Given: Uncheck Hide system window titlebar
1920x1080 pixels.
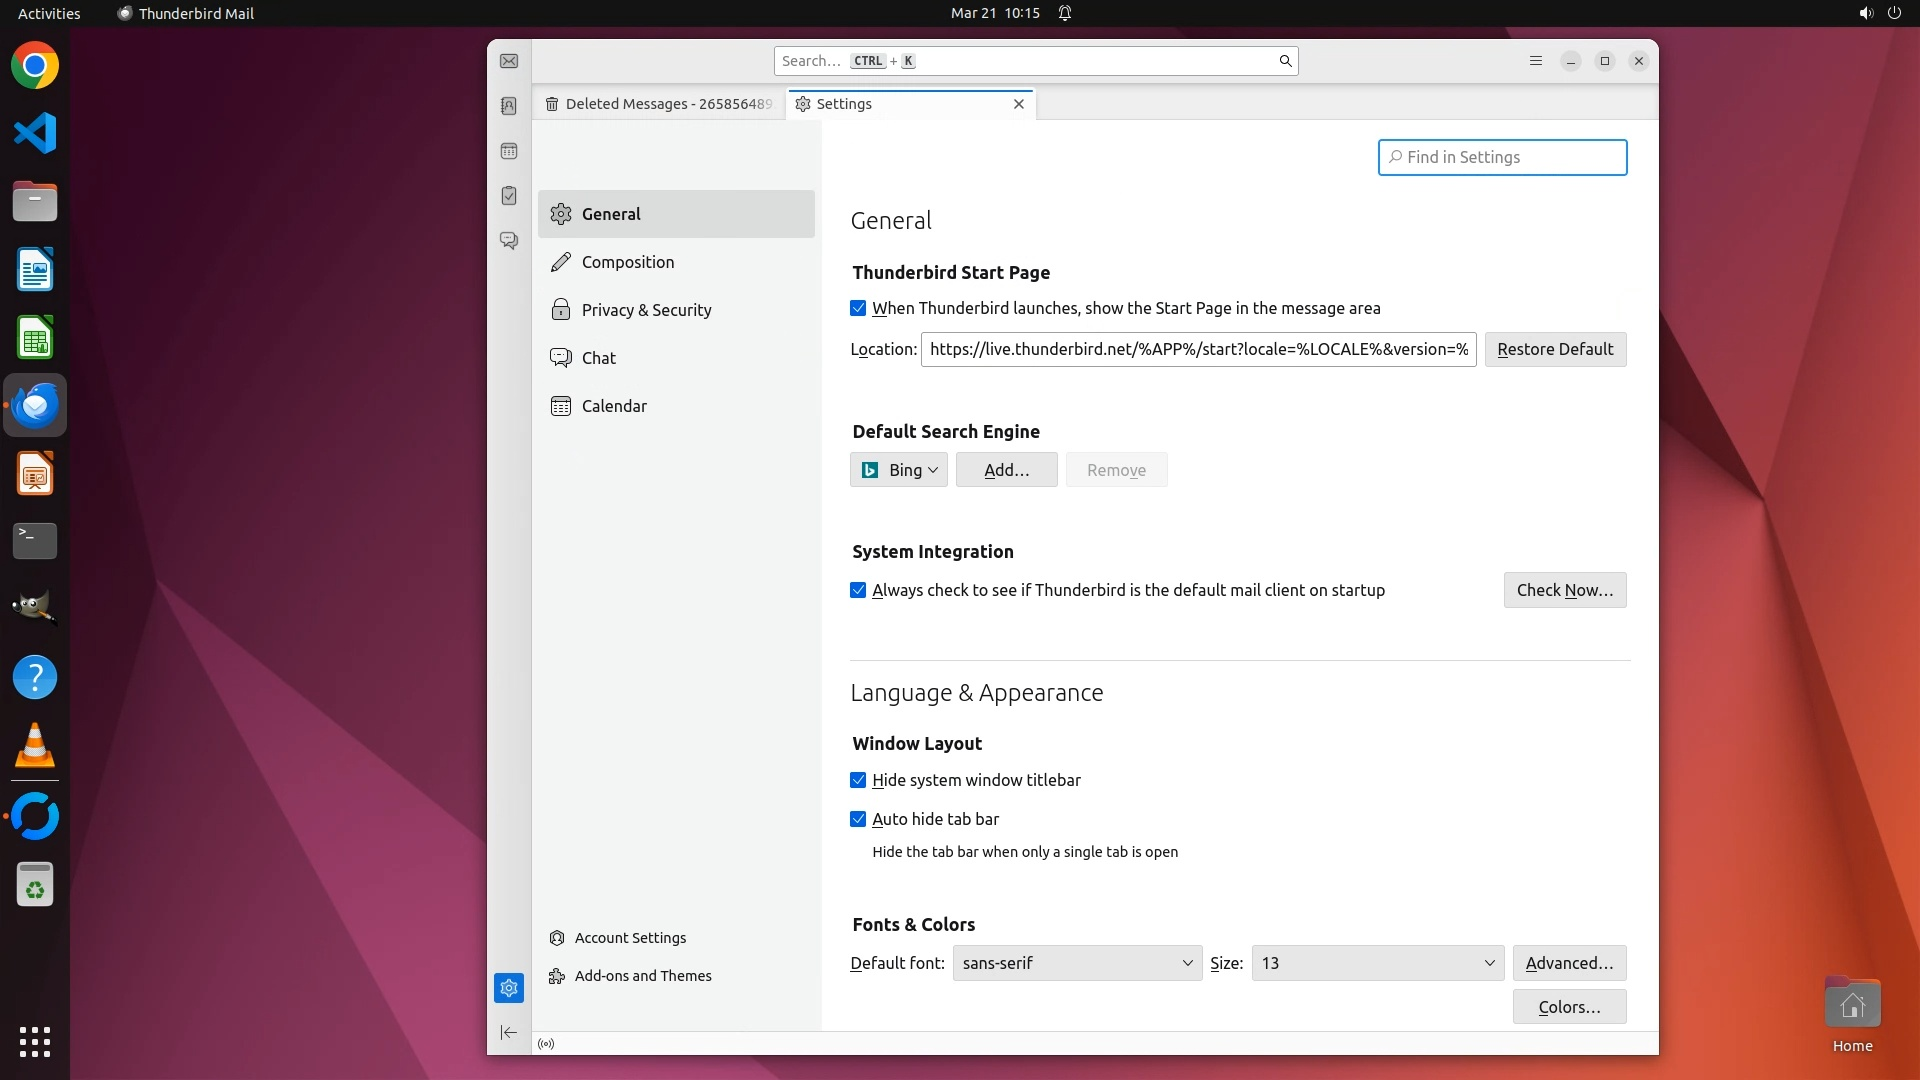Looking at the screenshot, I should pyautogui.click(x=858, y=780).
